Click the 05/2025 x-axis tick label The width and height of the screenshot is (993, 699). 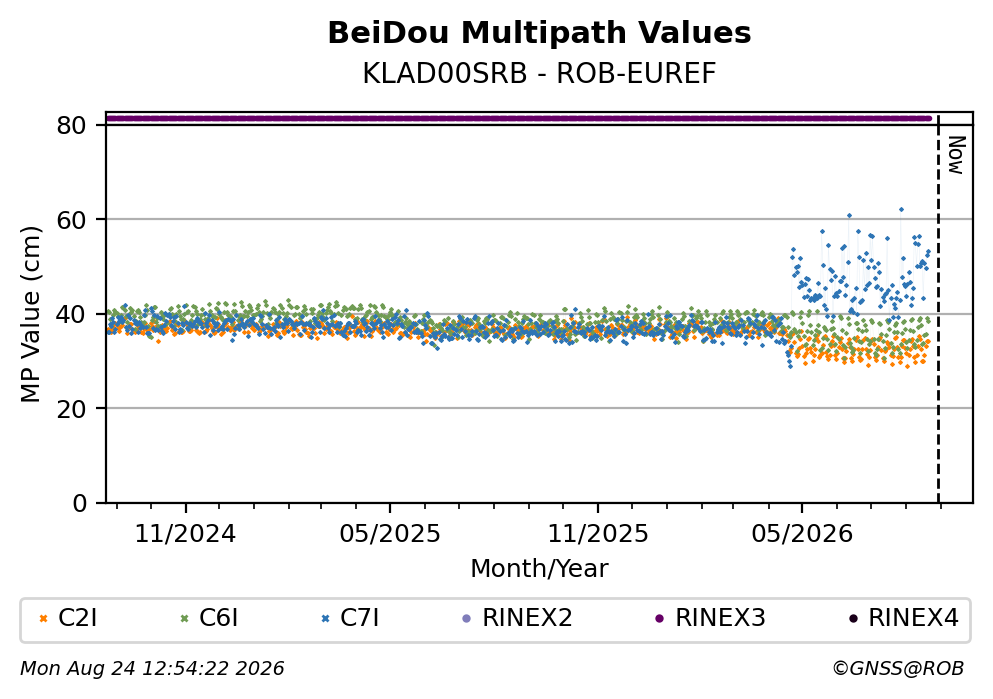pos(389,534)
